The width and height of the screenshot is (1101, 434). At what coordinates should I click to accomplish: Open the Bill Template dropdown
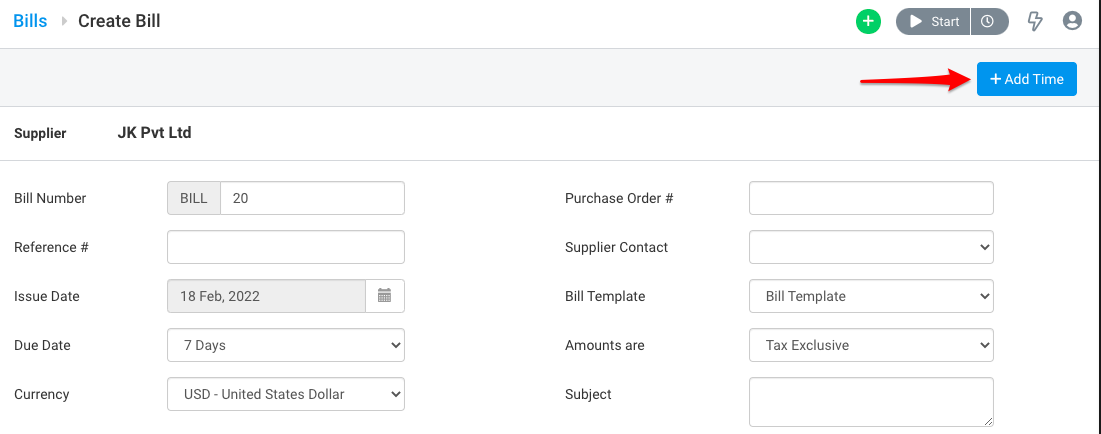click(870, 296)
